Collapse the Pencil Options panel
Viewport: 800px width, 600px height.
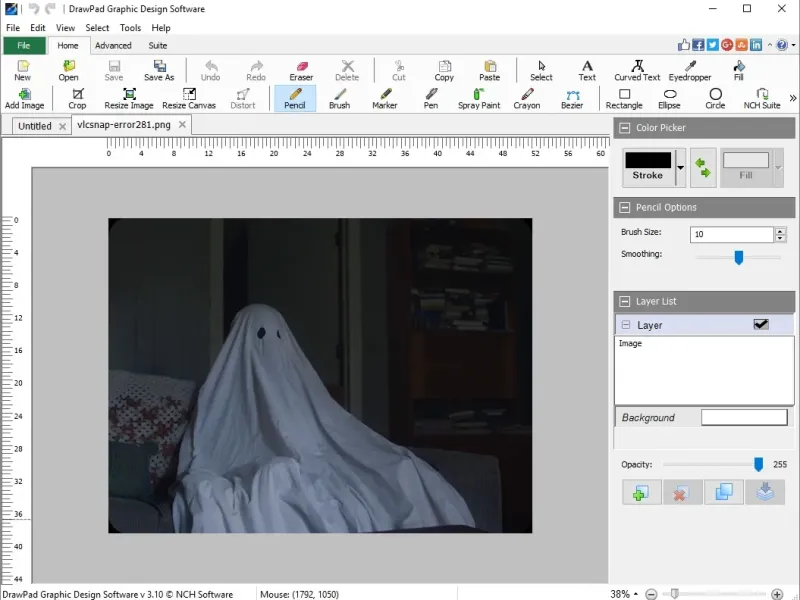pyautogui.click(x=624, y=208)
